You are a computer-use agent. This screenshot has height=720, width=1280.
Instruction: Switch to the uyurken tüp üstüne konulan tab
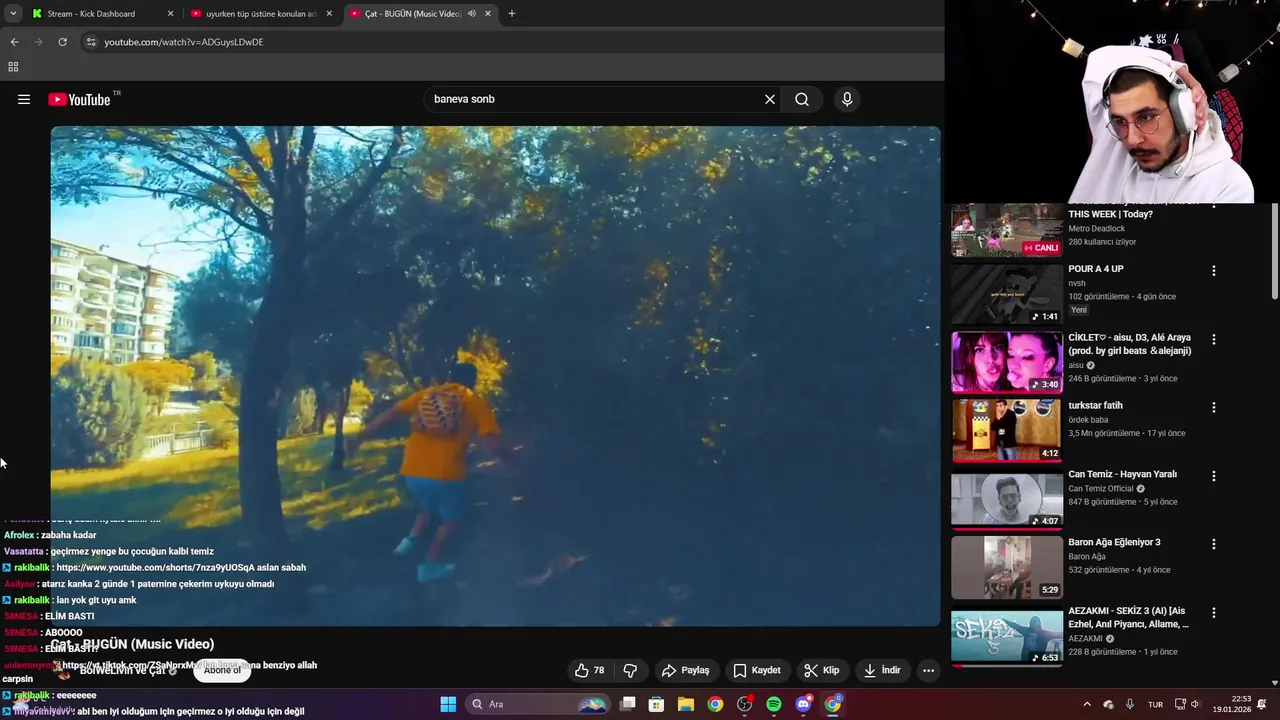pyautogui.click(x=261, y=14)
